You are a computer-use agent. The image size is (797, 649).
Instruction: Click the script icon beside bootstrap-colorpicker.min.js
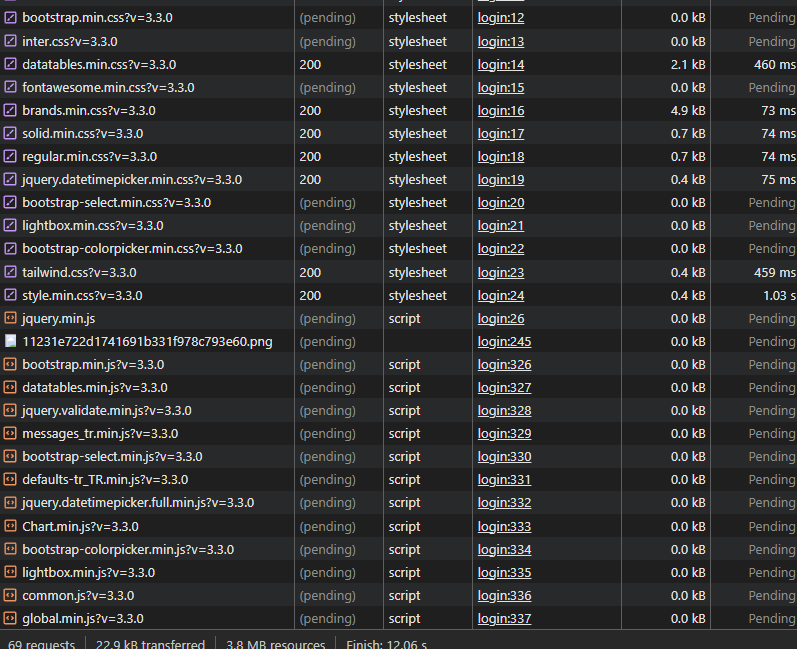pos(10,549)
